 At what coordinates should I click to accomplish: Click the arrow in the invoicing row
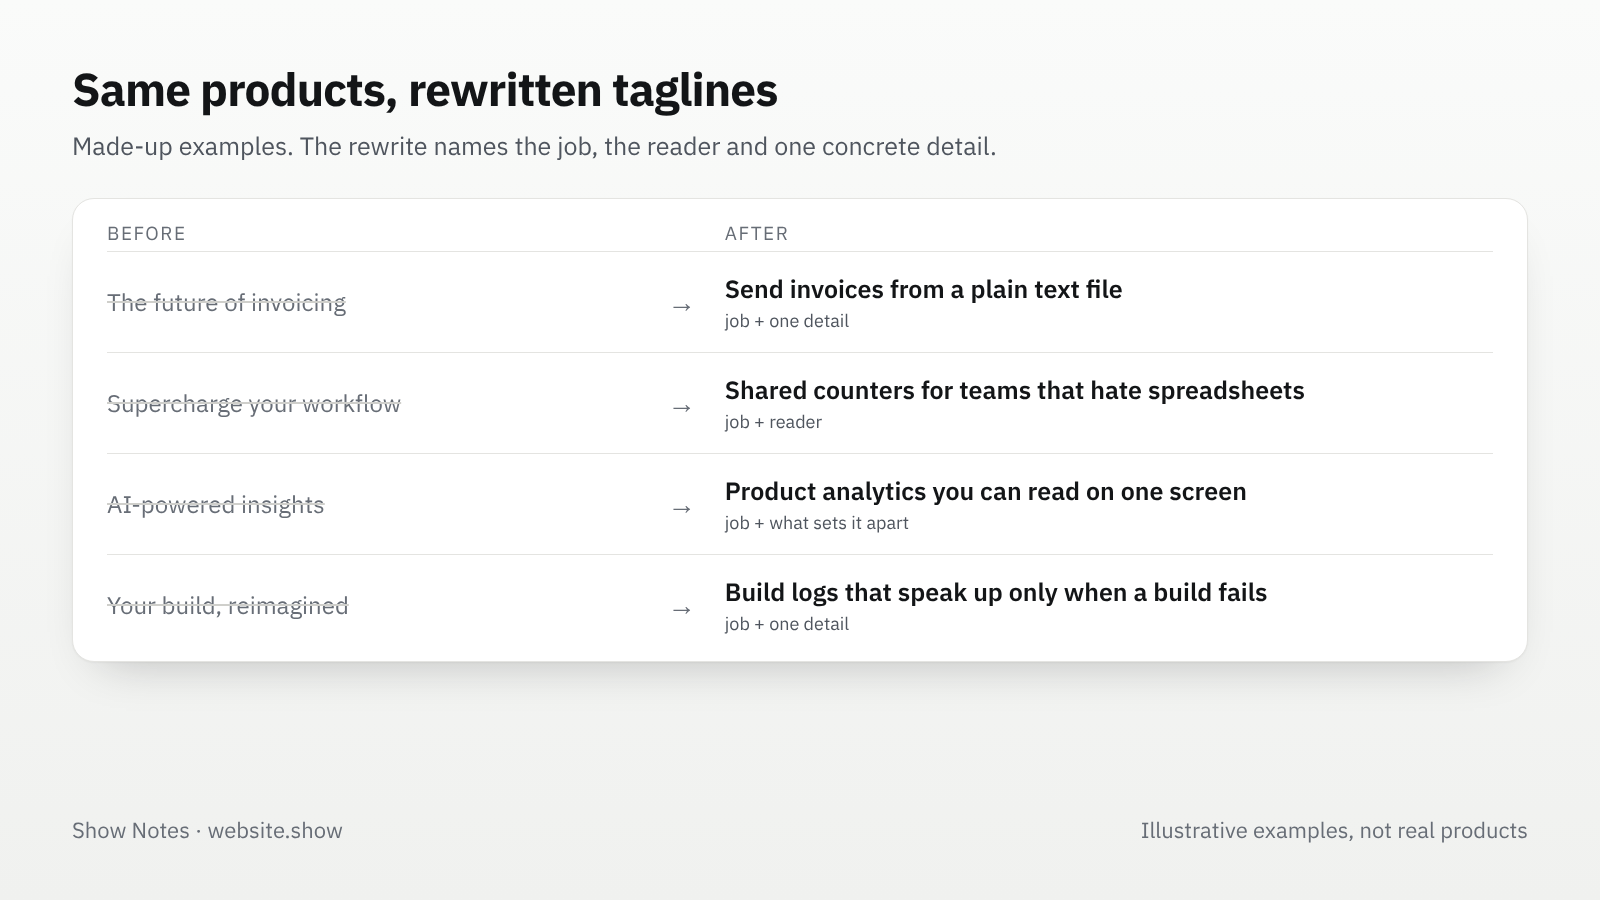coord(681,306)
